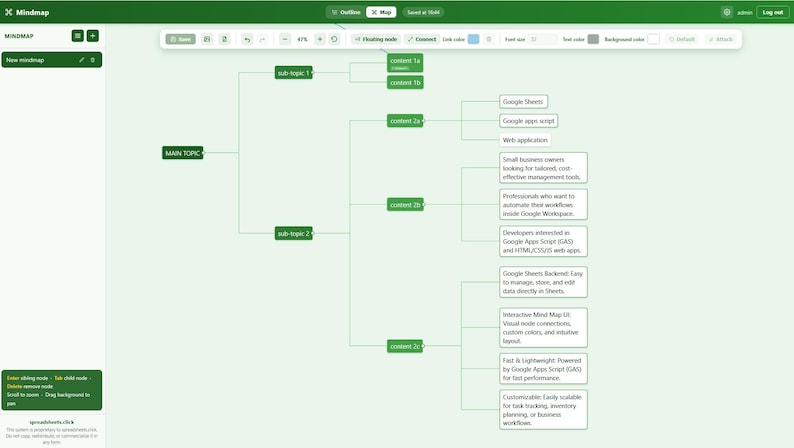Zoom out with the minus icon

(285, 39)
